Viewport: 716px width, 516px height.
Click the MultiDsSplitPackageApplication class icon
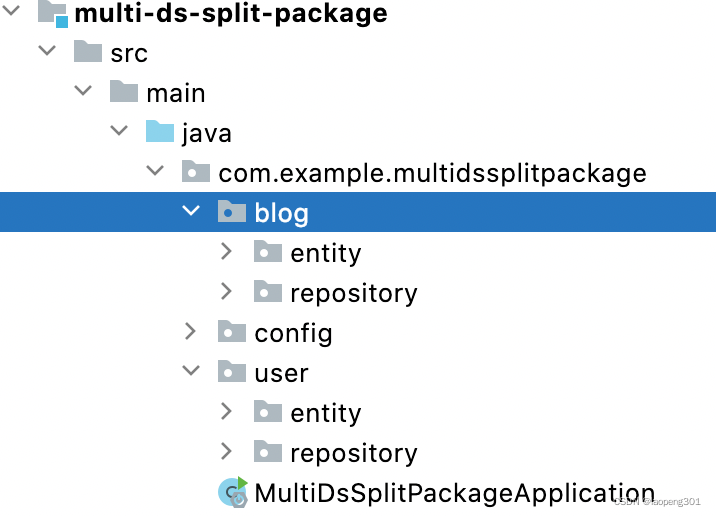coord(234,491)
